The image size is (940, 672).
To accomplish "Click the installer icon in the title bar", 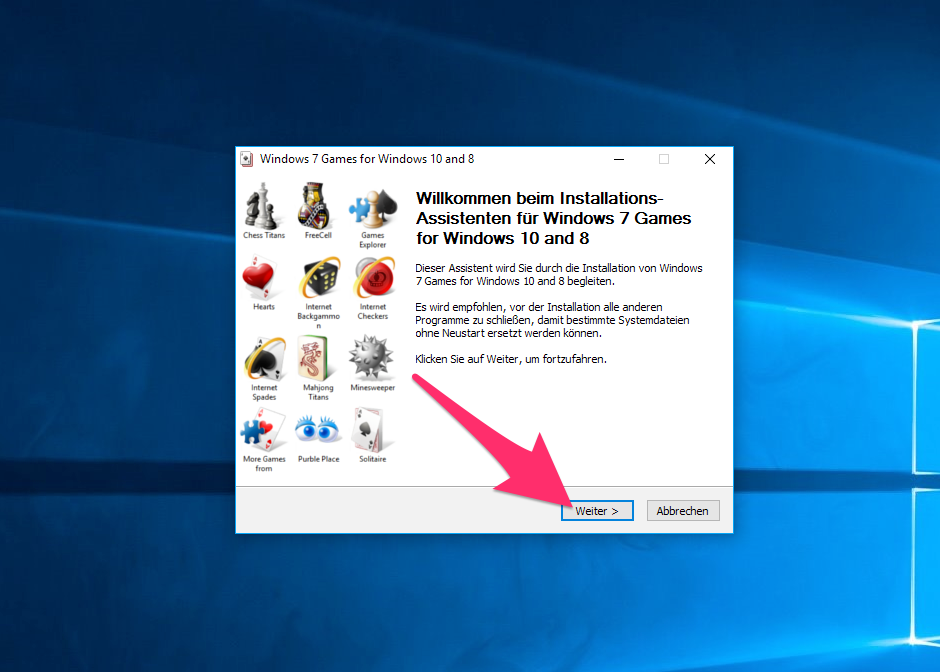I will [x=247, y=159].
